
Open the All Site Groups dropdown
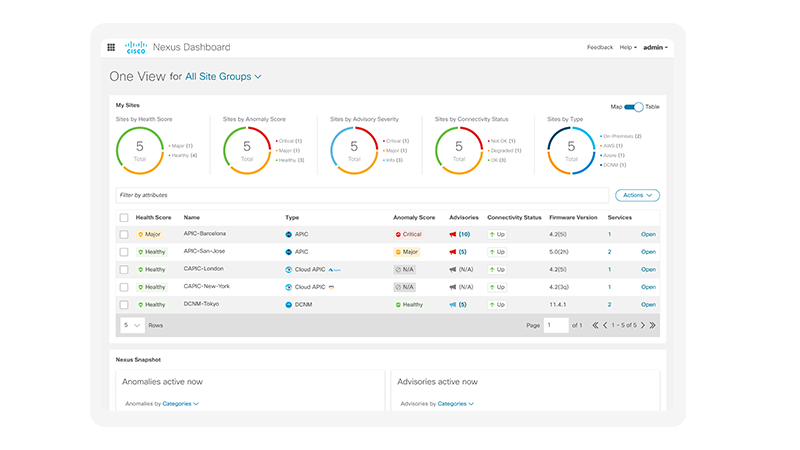coord(223,77)
